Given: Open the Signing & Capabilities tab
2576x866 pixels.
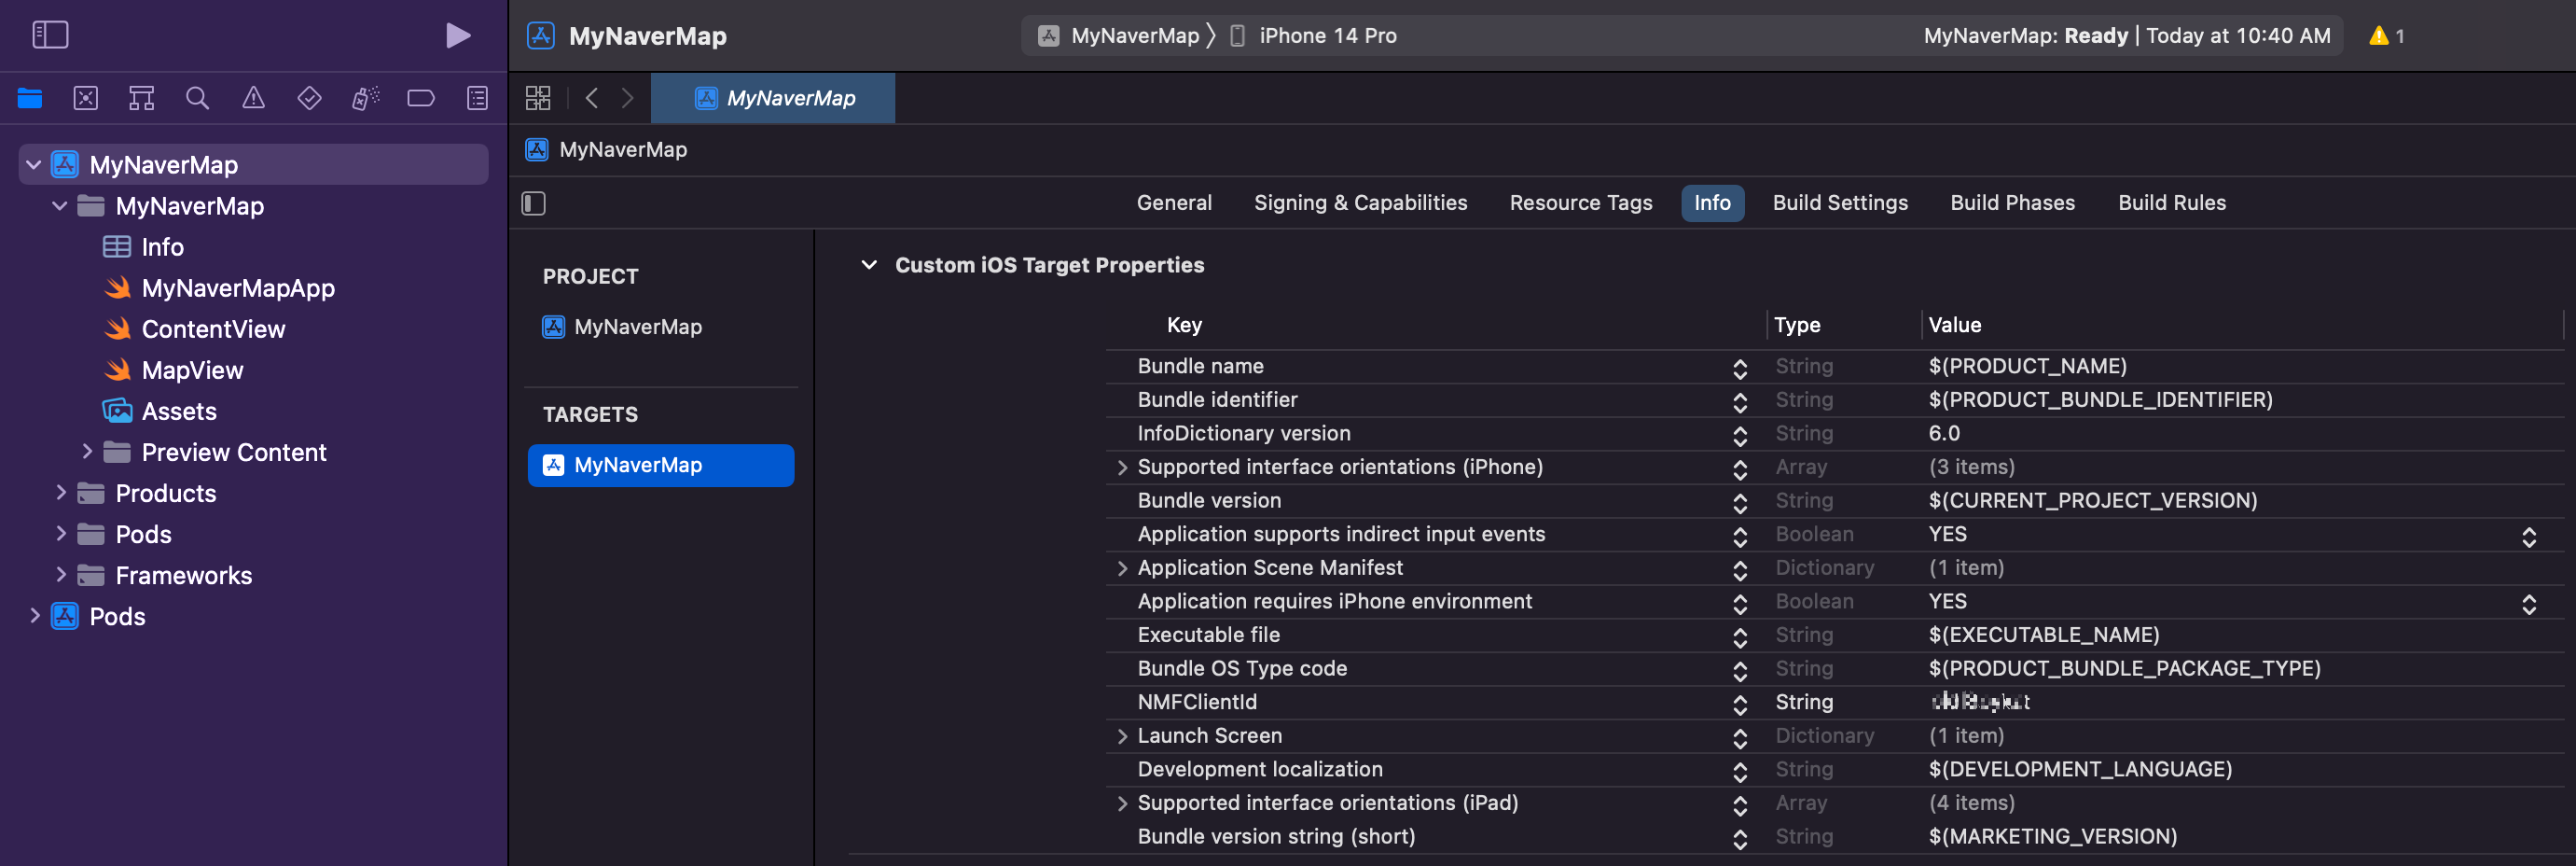Looking at the screenshot, I should (1360, 203).
